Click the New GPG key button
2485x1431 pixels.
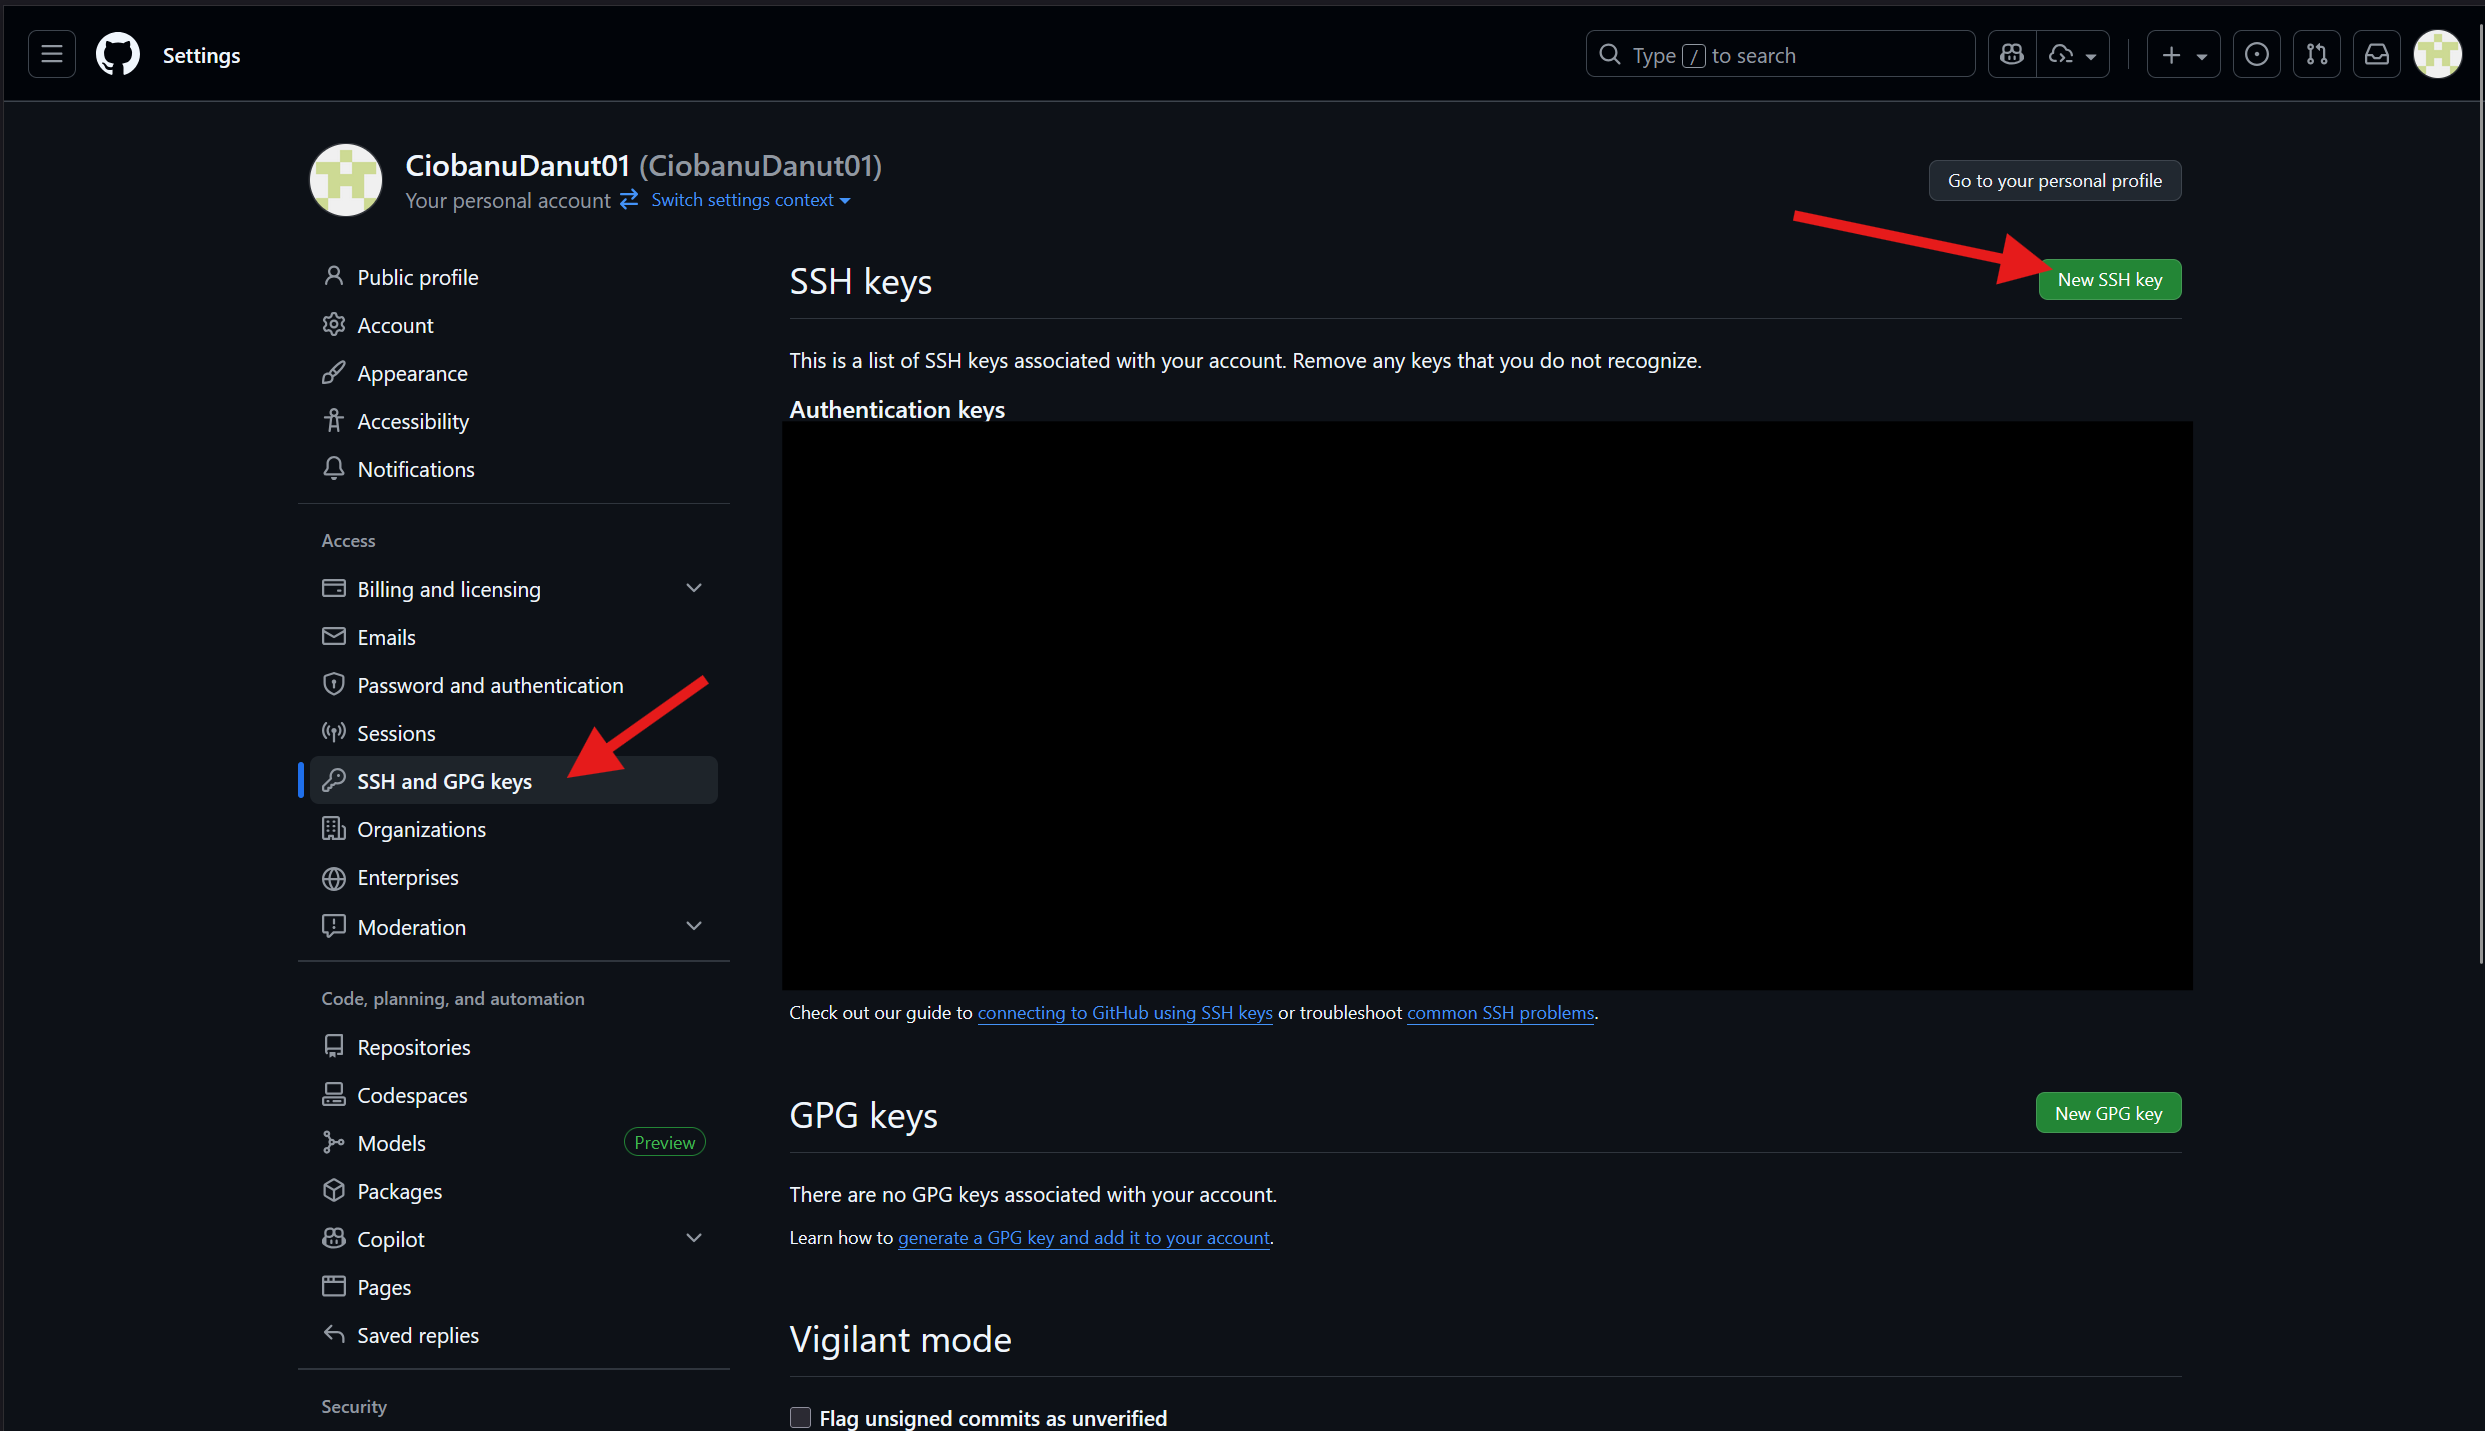(2107, 1113)
